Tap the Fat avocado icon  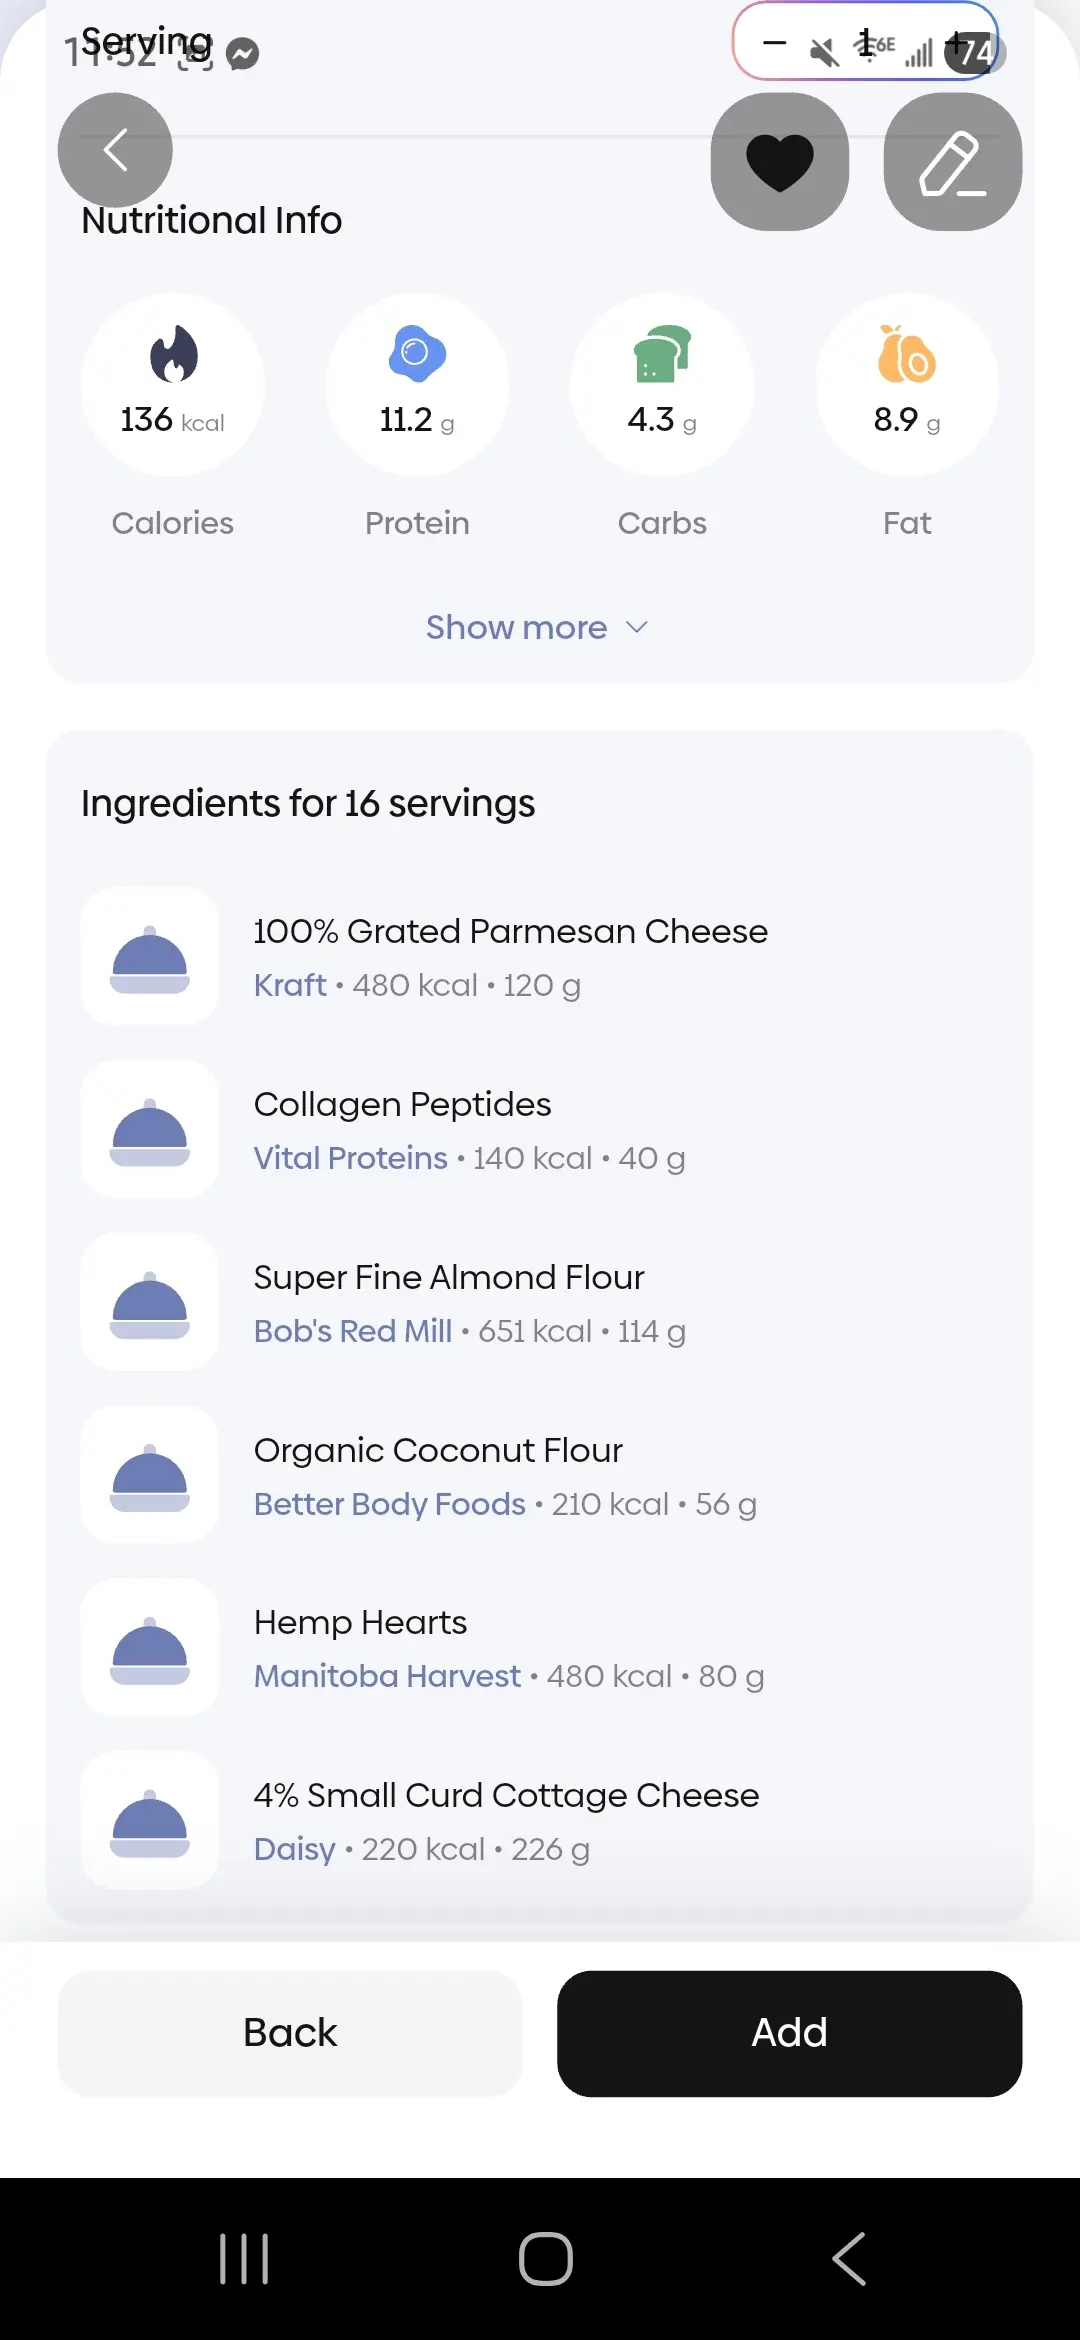click(906, 354)
